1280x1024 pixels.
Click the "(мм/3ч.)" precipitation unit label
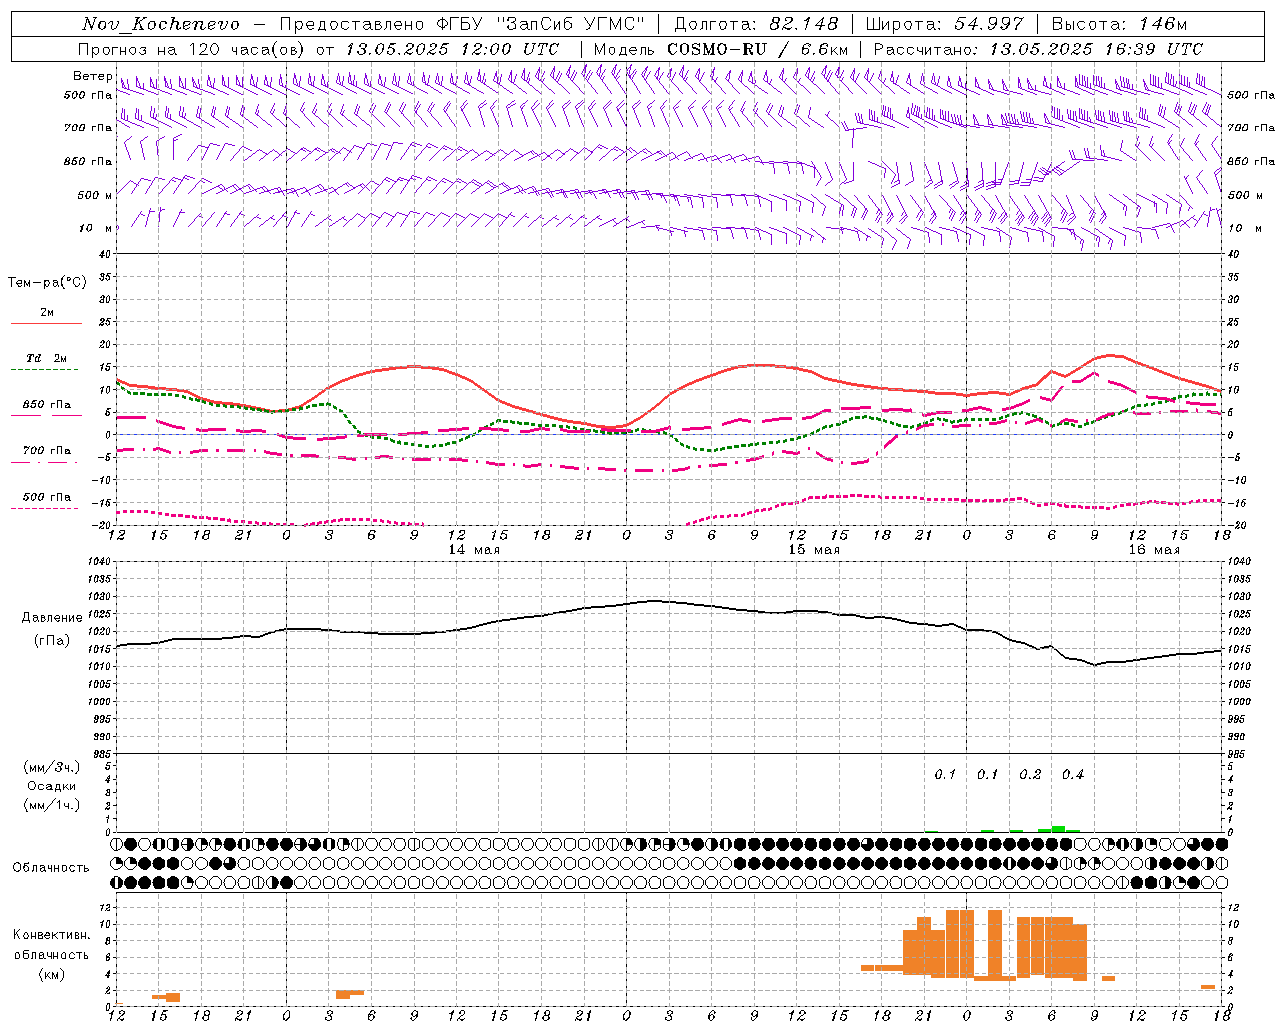pyautogui.click(x=52, y=767)
